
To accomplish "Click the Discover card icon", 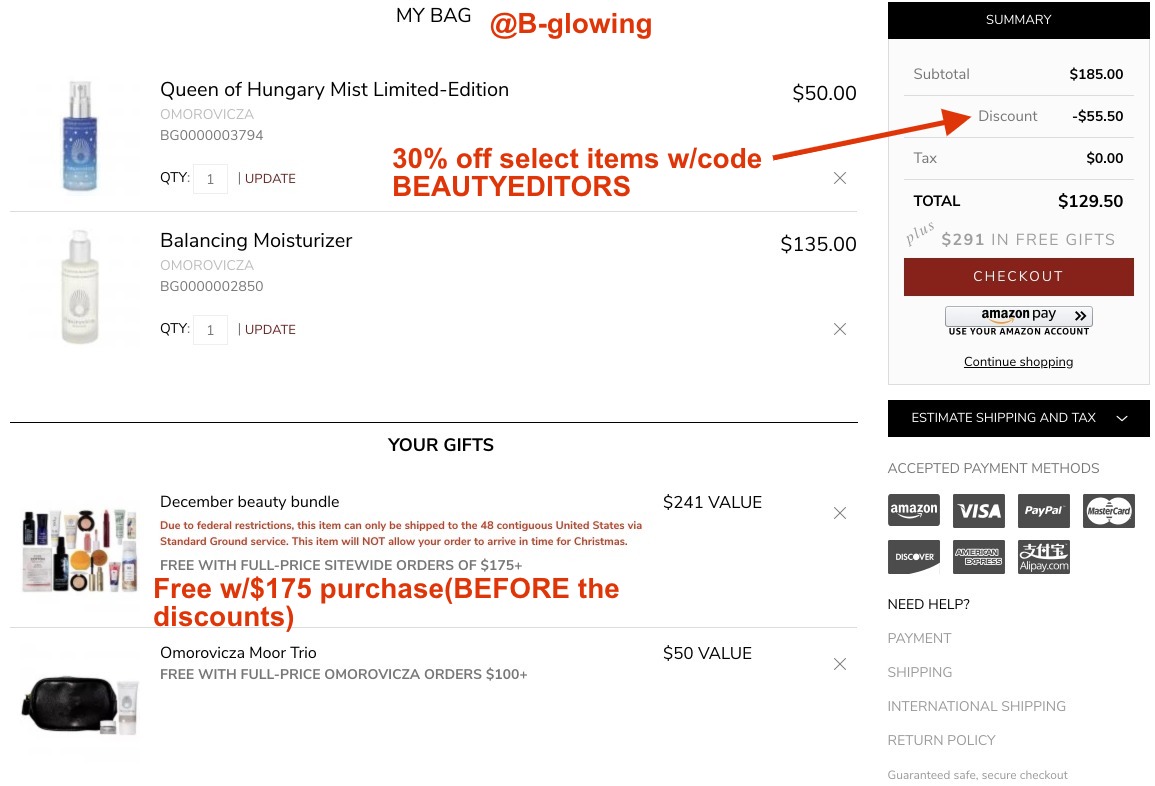I will point(913,557).
